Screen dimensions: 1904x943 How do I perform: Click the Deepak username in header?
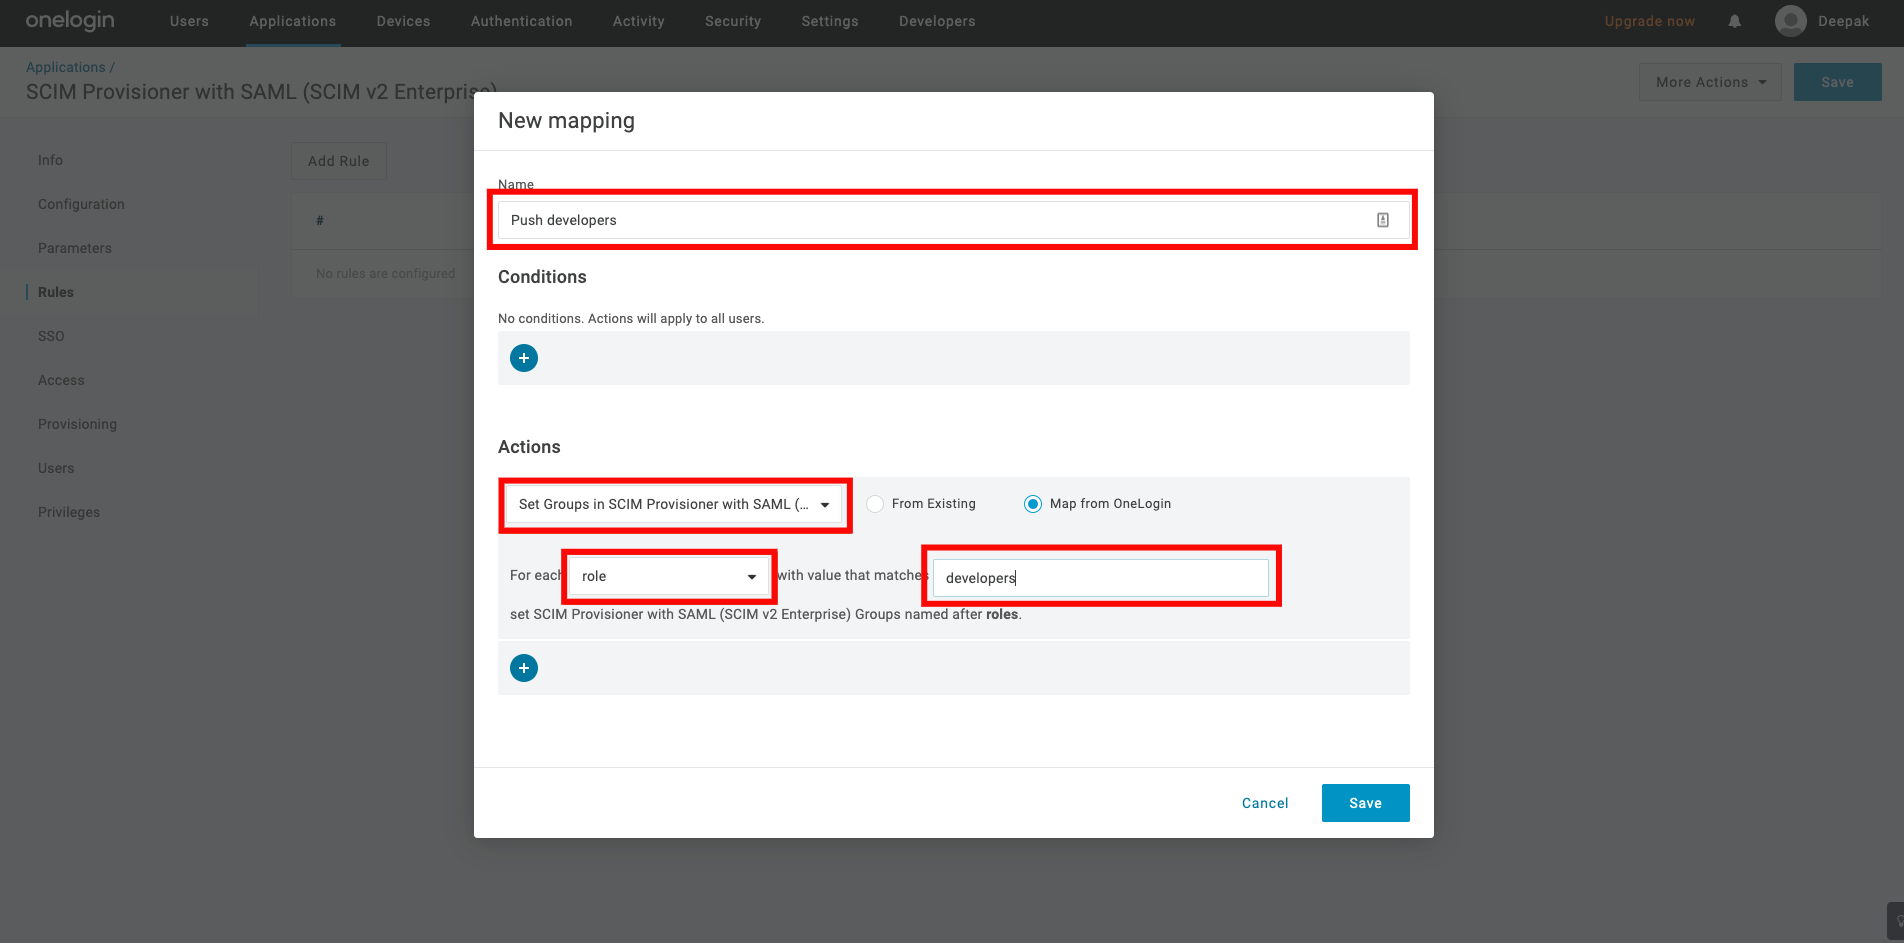click(1843, 21)
